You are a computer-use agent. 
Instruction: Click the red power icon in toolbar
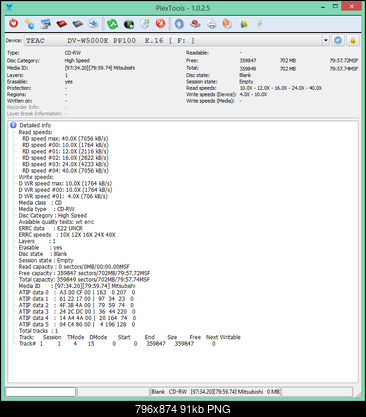(13, 23)
